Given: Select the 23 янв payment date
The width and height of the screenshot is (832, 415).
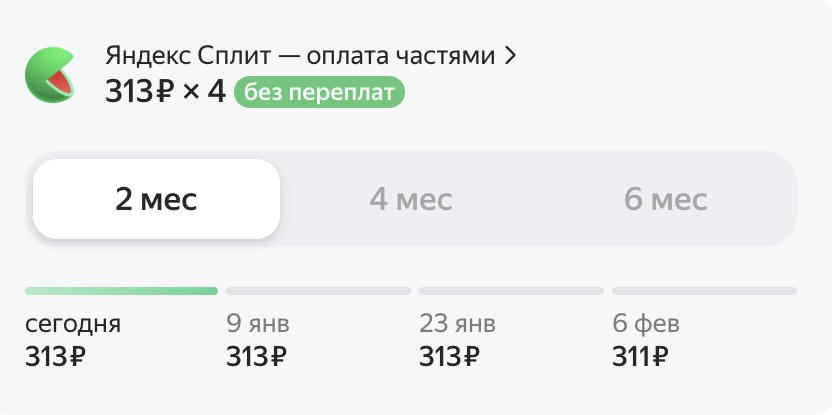Looking at the screenshot, I should pyautogui.click(x=457, y=324).
